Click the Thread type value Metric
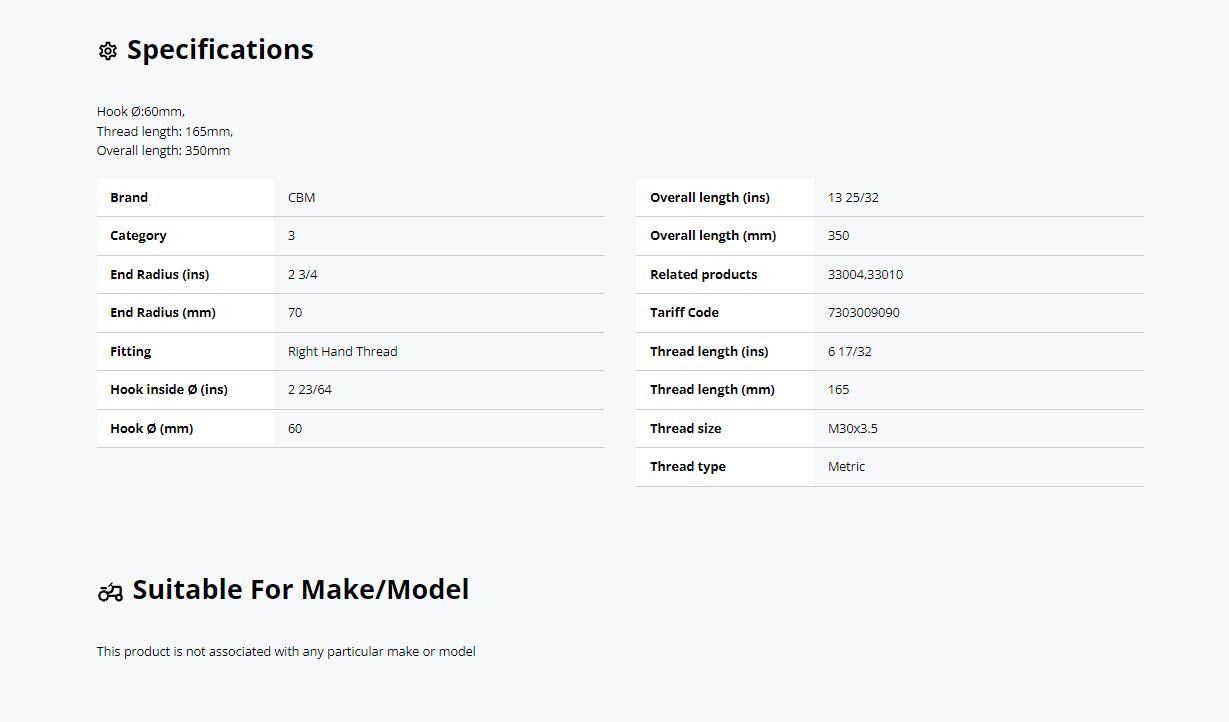 (x=846, y=466)
